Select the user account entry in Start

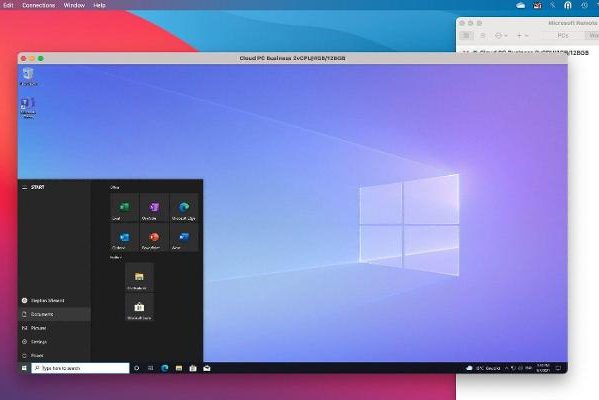[x=54, y=301]
